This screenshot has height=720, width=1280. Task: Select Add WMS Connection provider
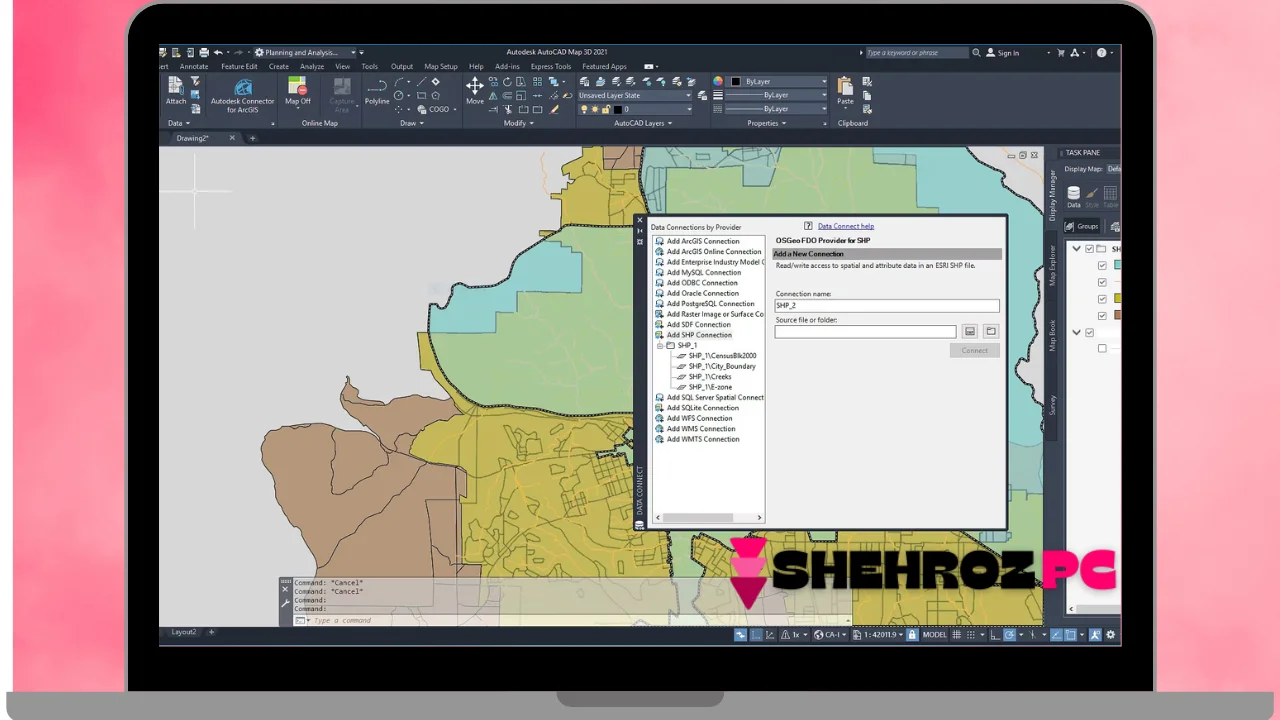[x=701, y=428]
